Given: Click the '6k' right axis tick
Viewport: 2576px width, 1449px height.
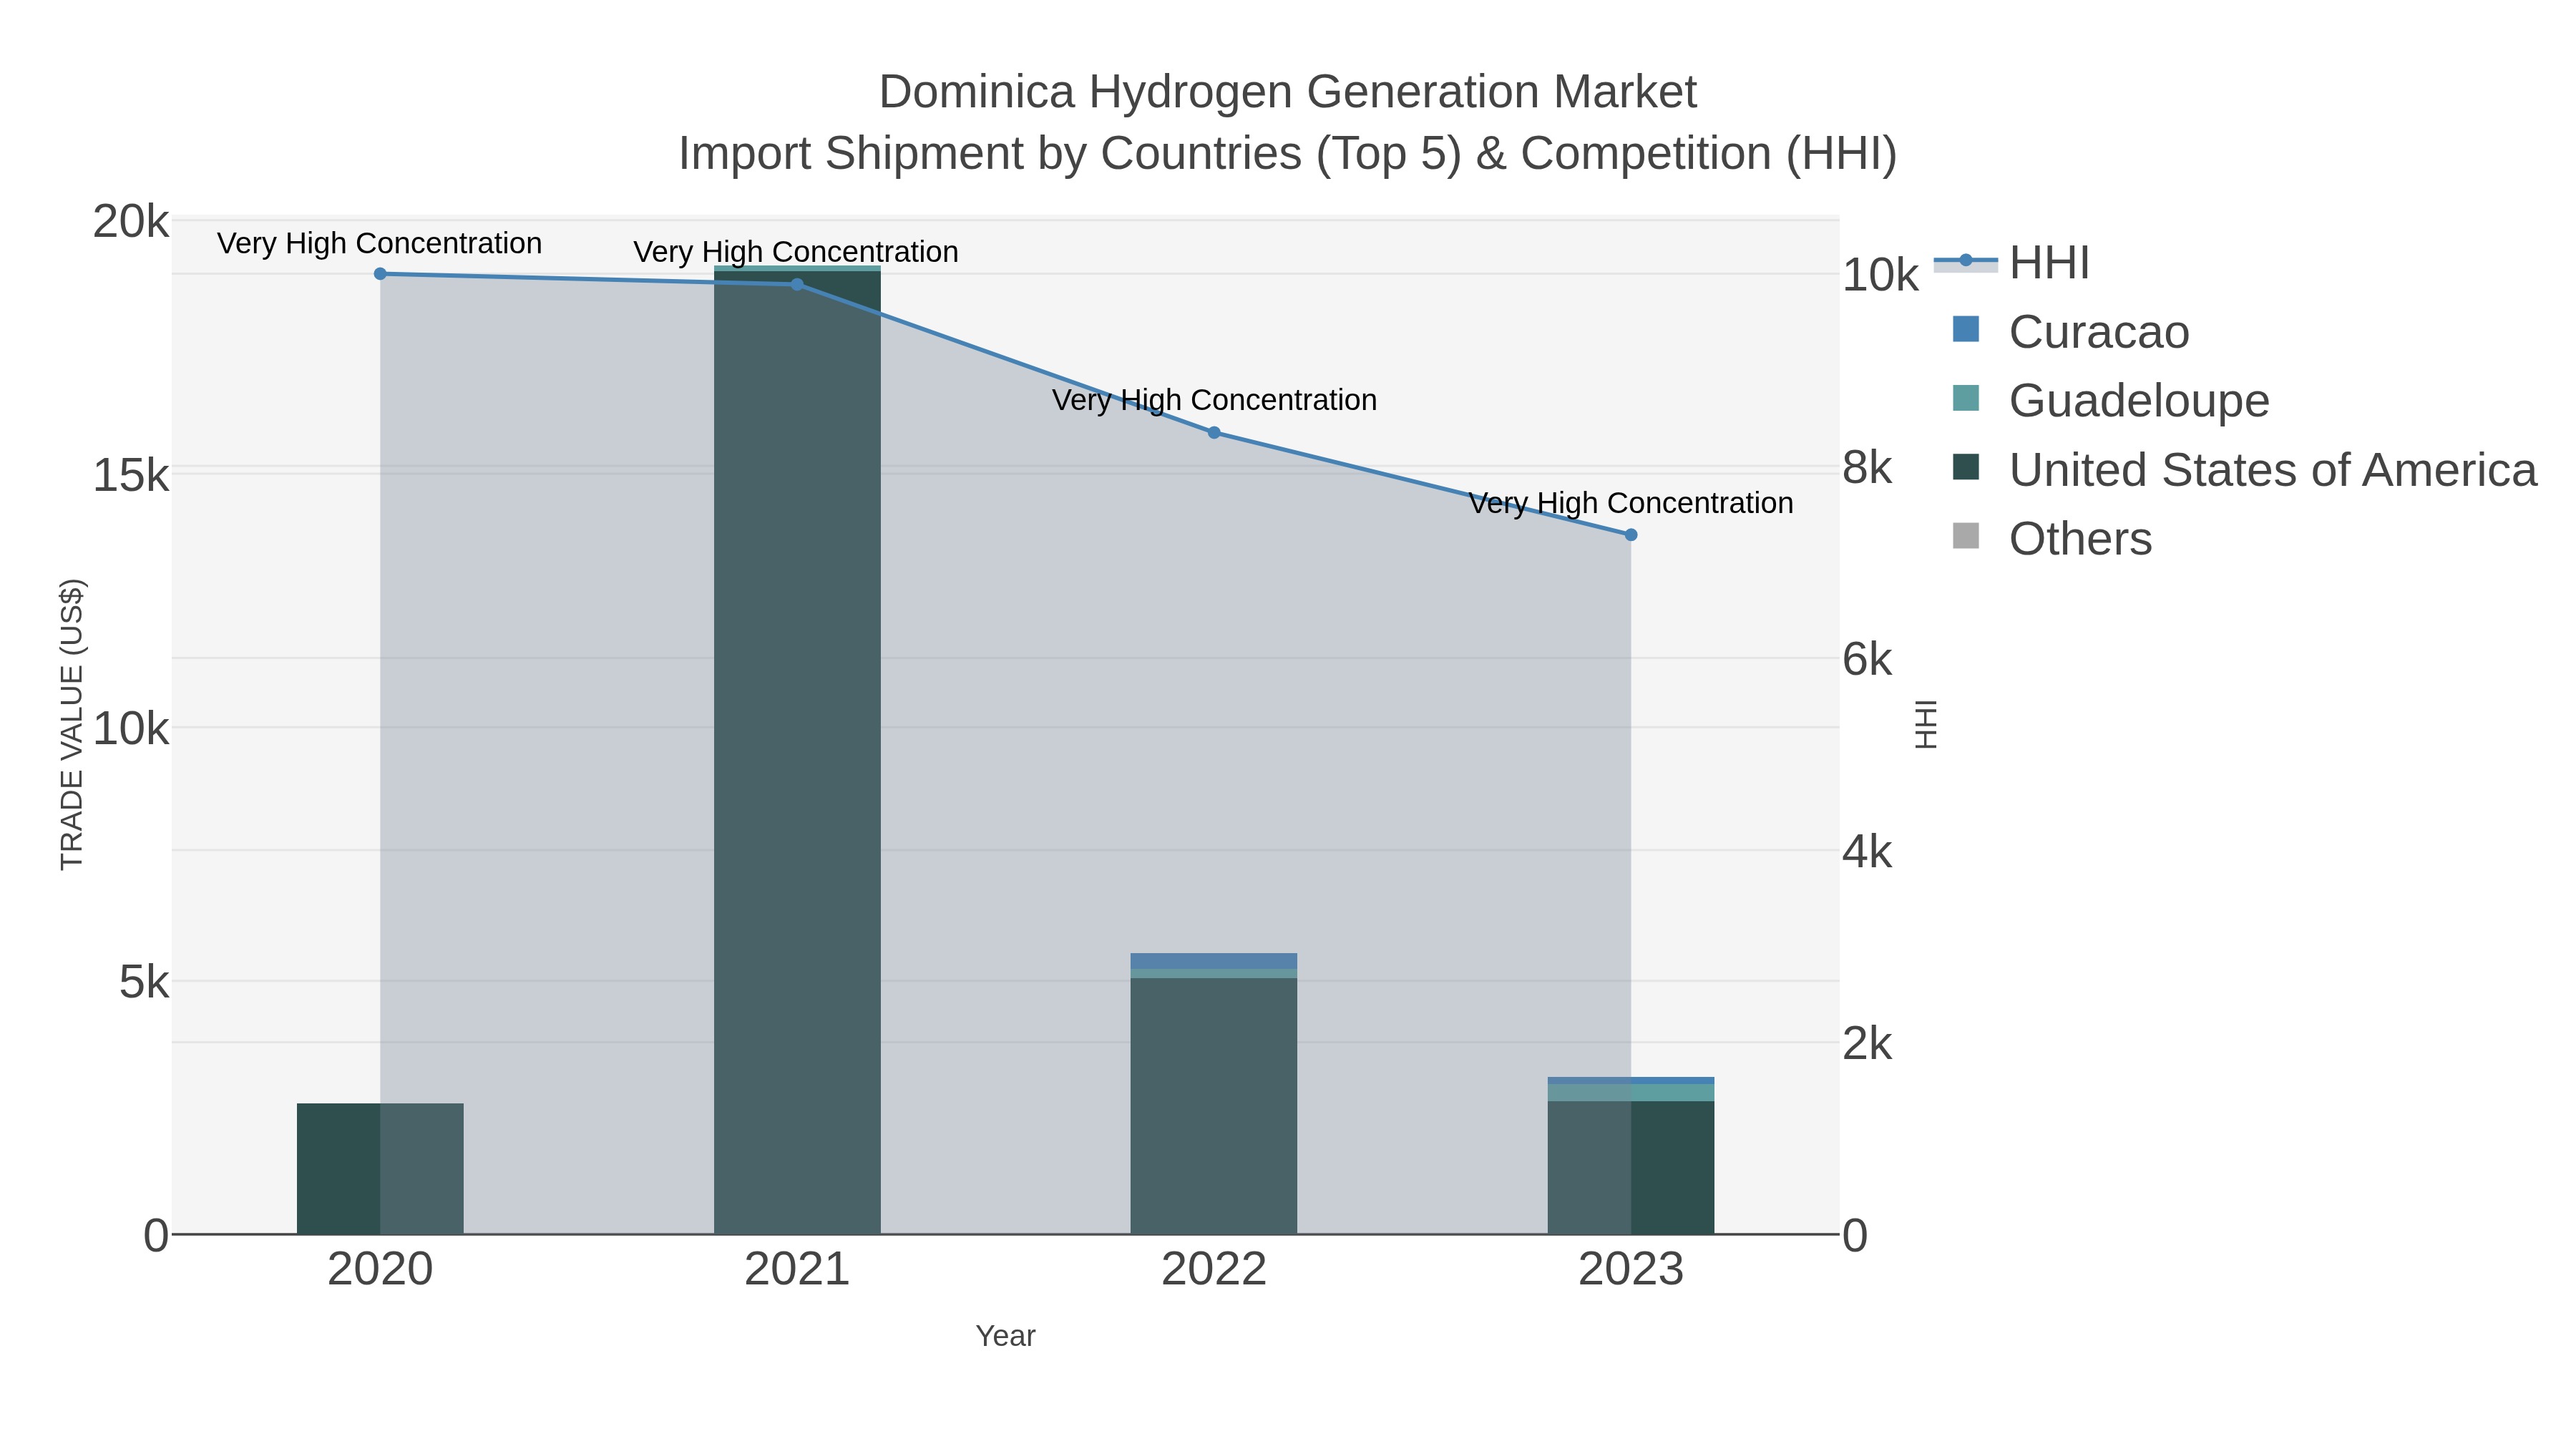Looking at the screenshot, I should click(x=1867, y=660).
